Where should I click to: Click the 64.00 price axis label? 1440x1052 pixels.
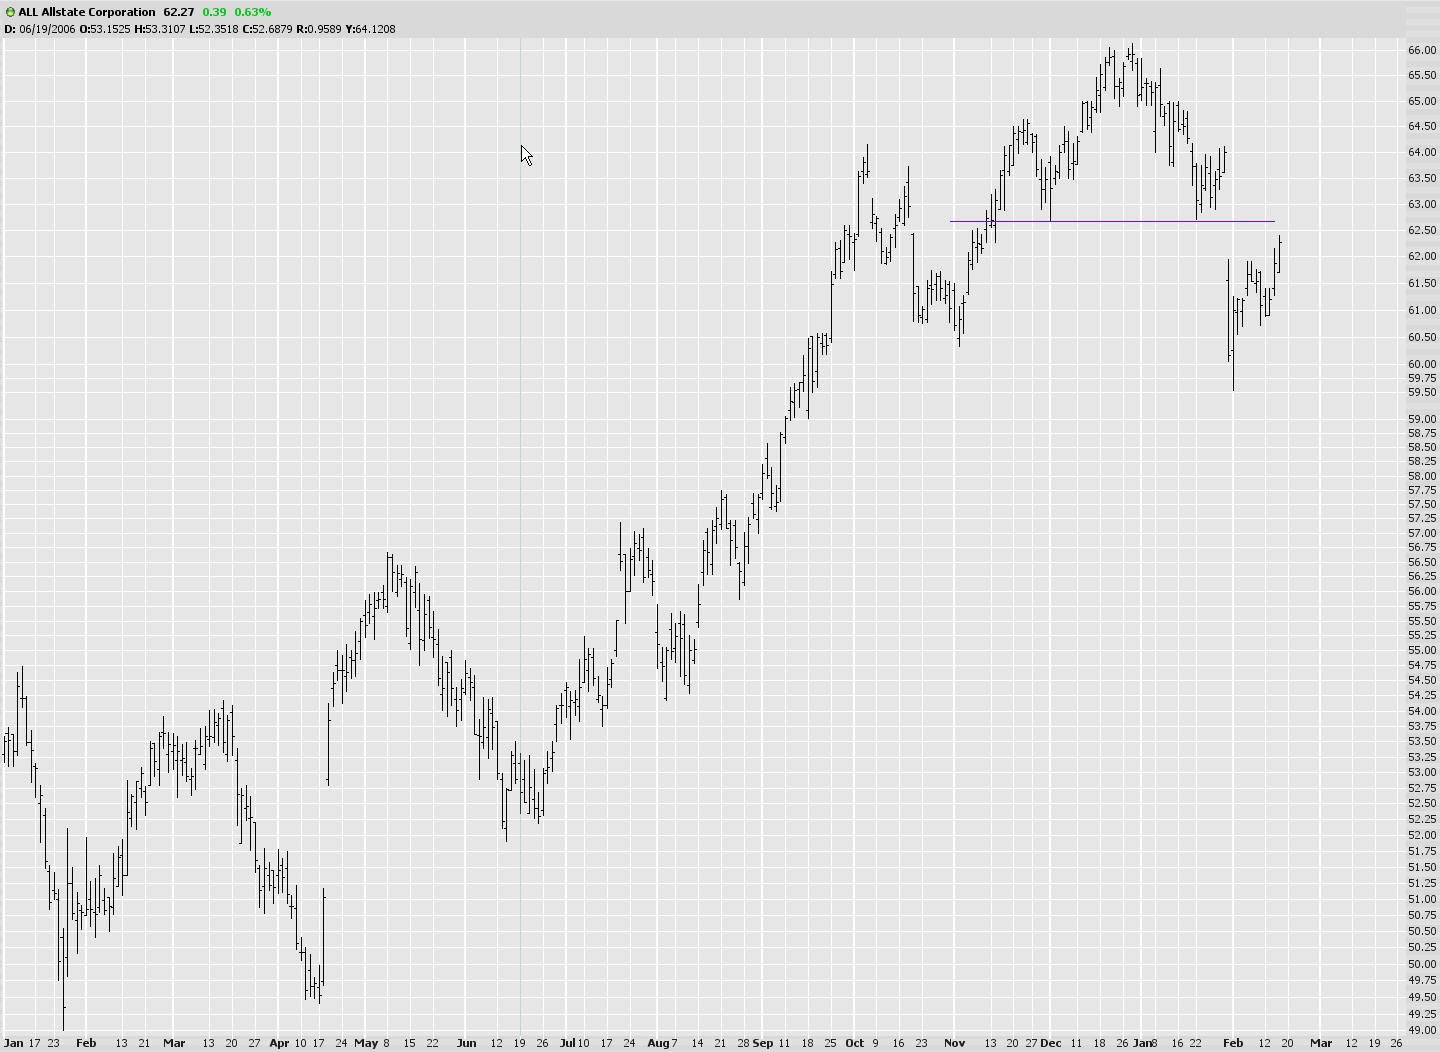click(x=1422, y=152)
